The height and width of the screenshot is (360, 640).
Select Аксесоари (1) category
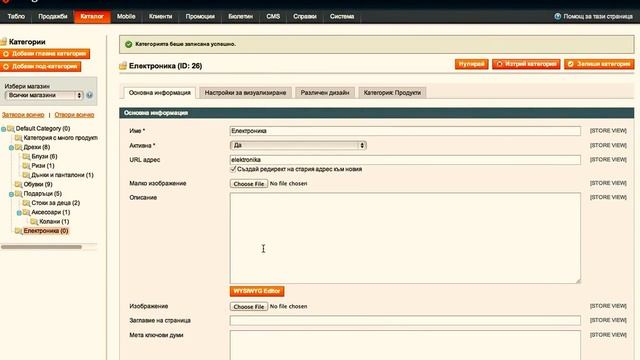tap(51, 212)
